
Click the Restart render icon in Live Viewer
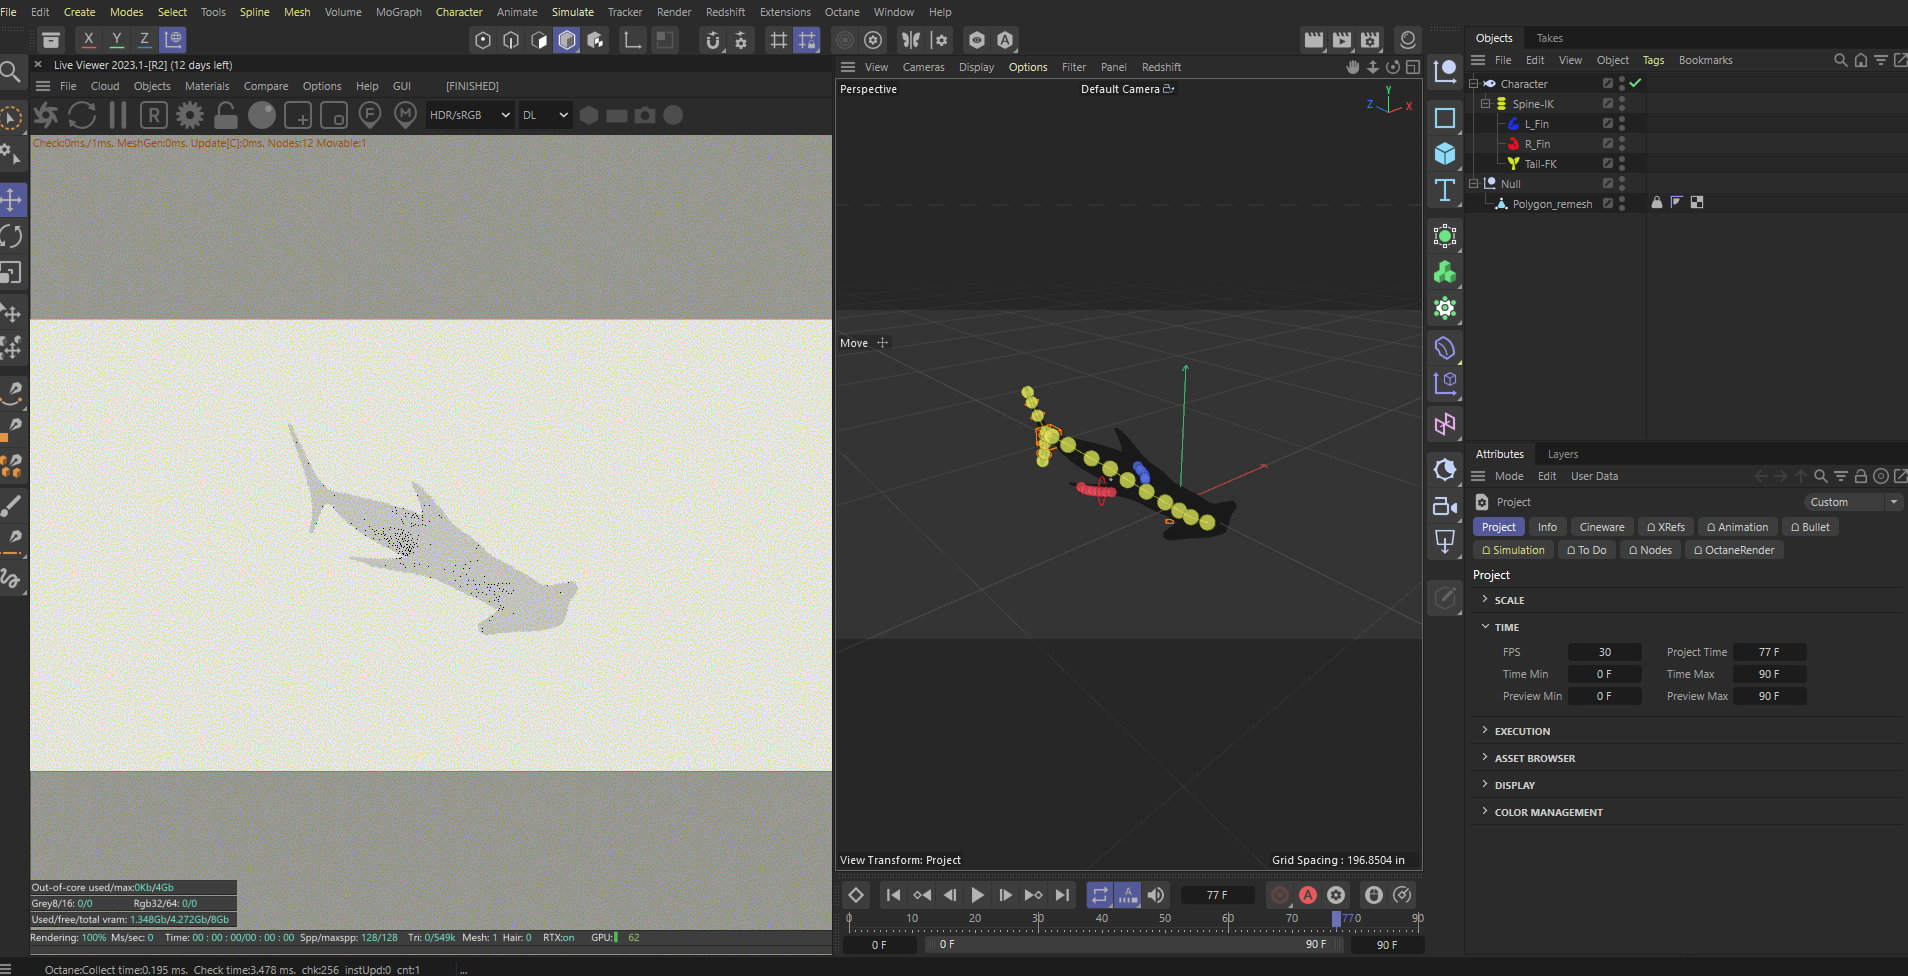(81, 115)
